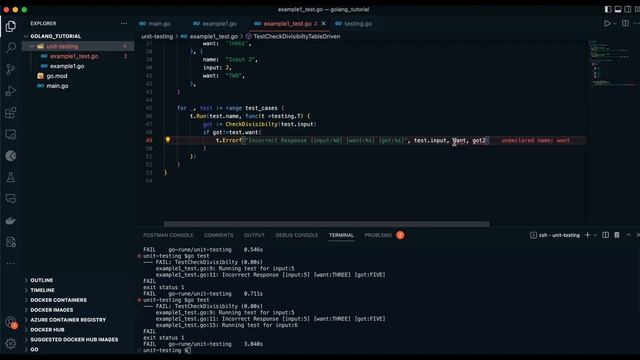Image resolution: width=640 pixels, height=360 pixels.
Task: Open the Extensions view icon
Action: pyautogui.click(x=11, y=113)
